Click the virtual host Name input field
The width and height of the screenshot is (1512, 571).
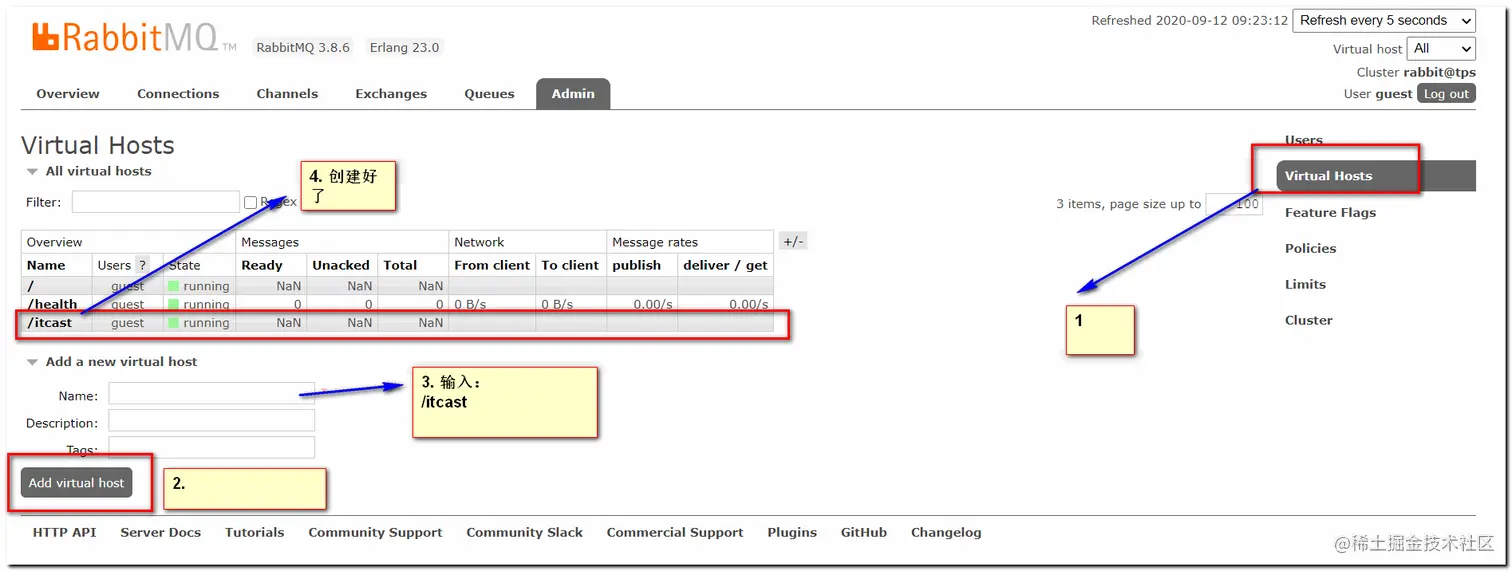pos(211,395)
